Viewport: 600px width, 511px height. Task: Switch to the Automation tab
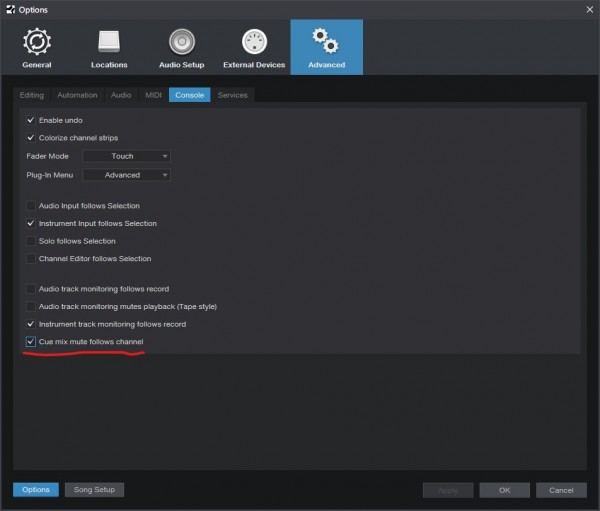click(77, 95)
